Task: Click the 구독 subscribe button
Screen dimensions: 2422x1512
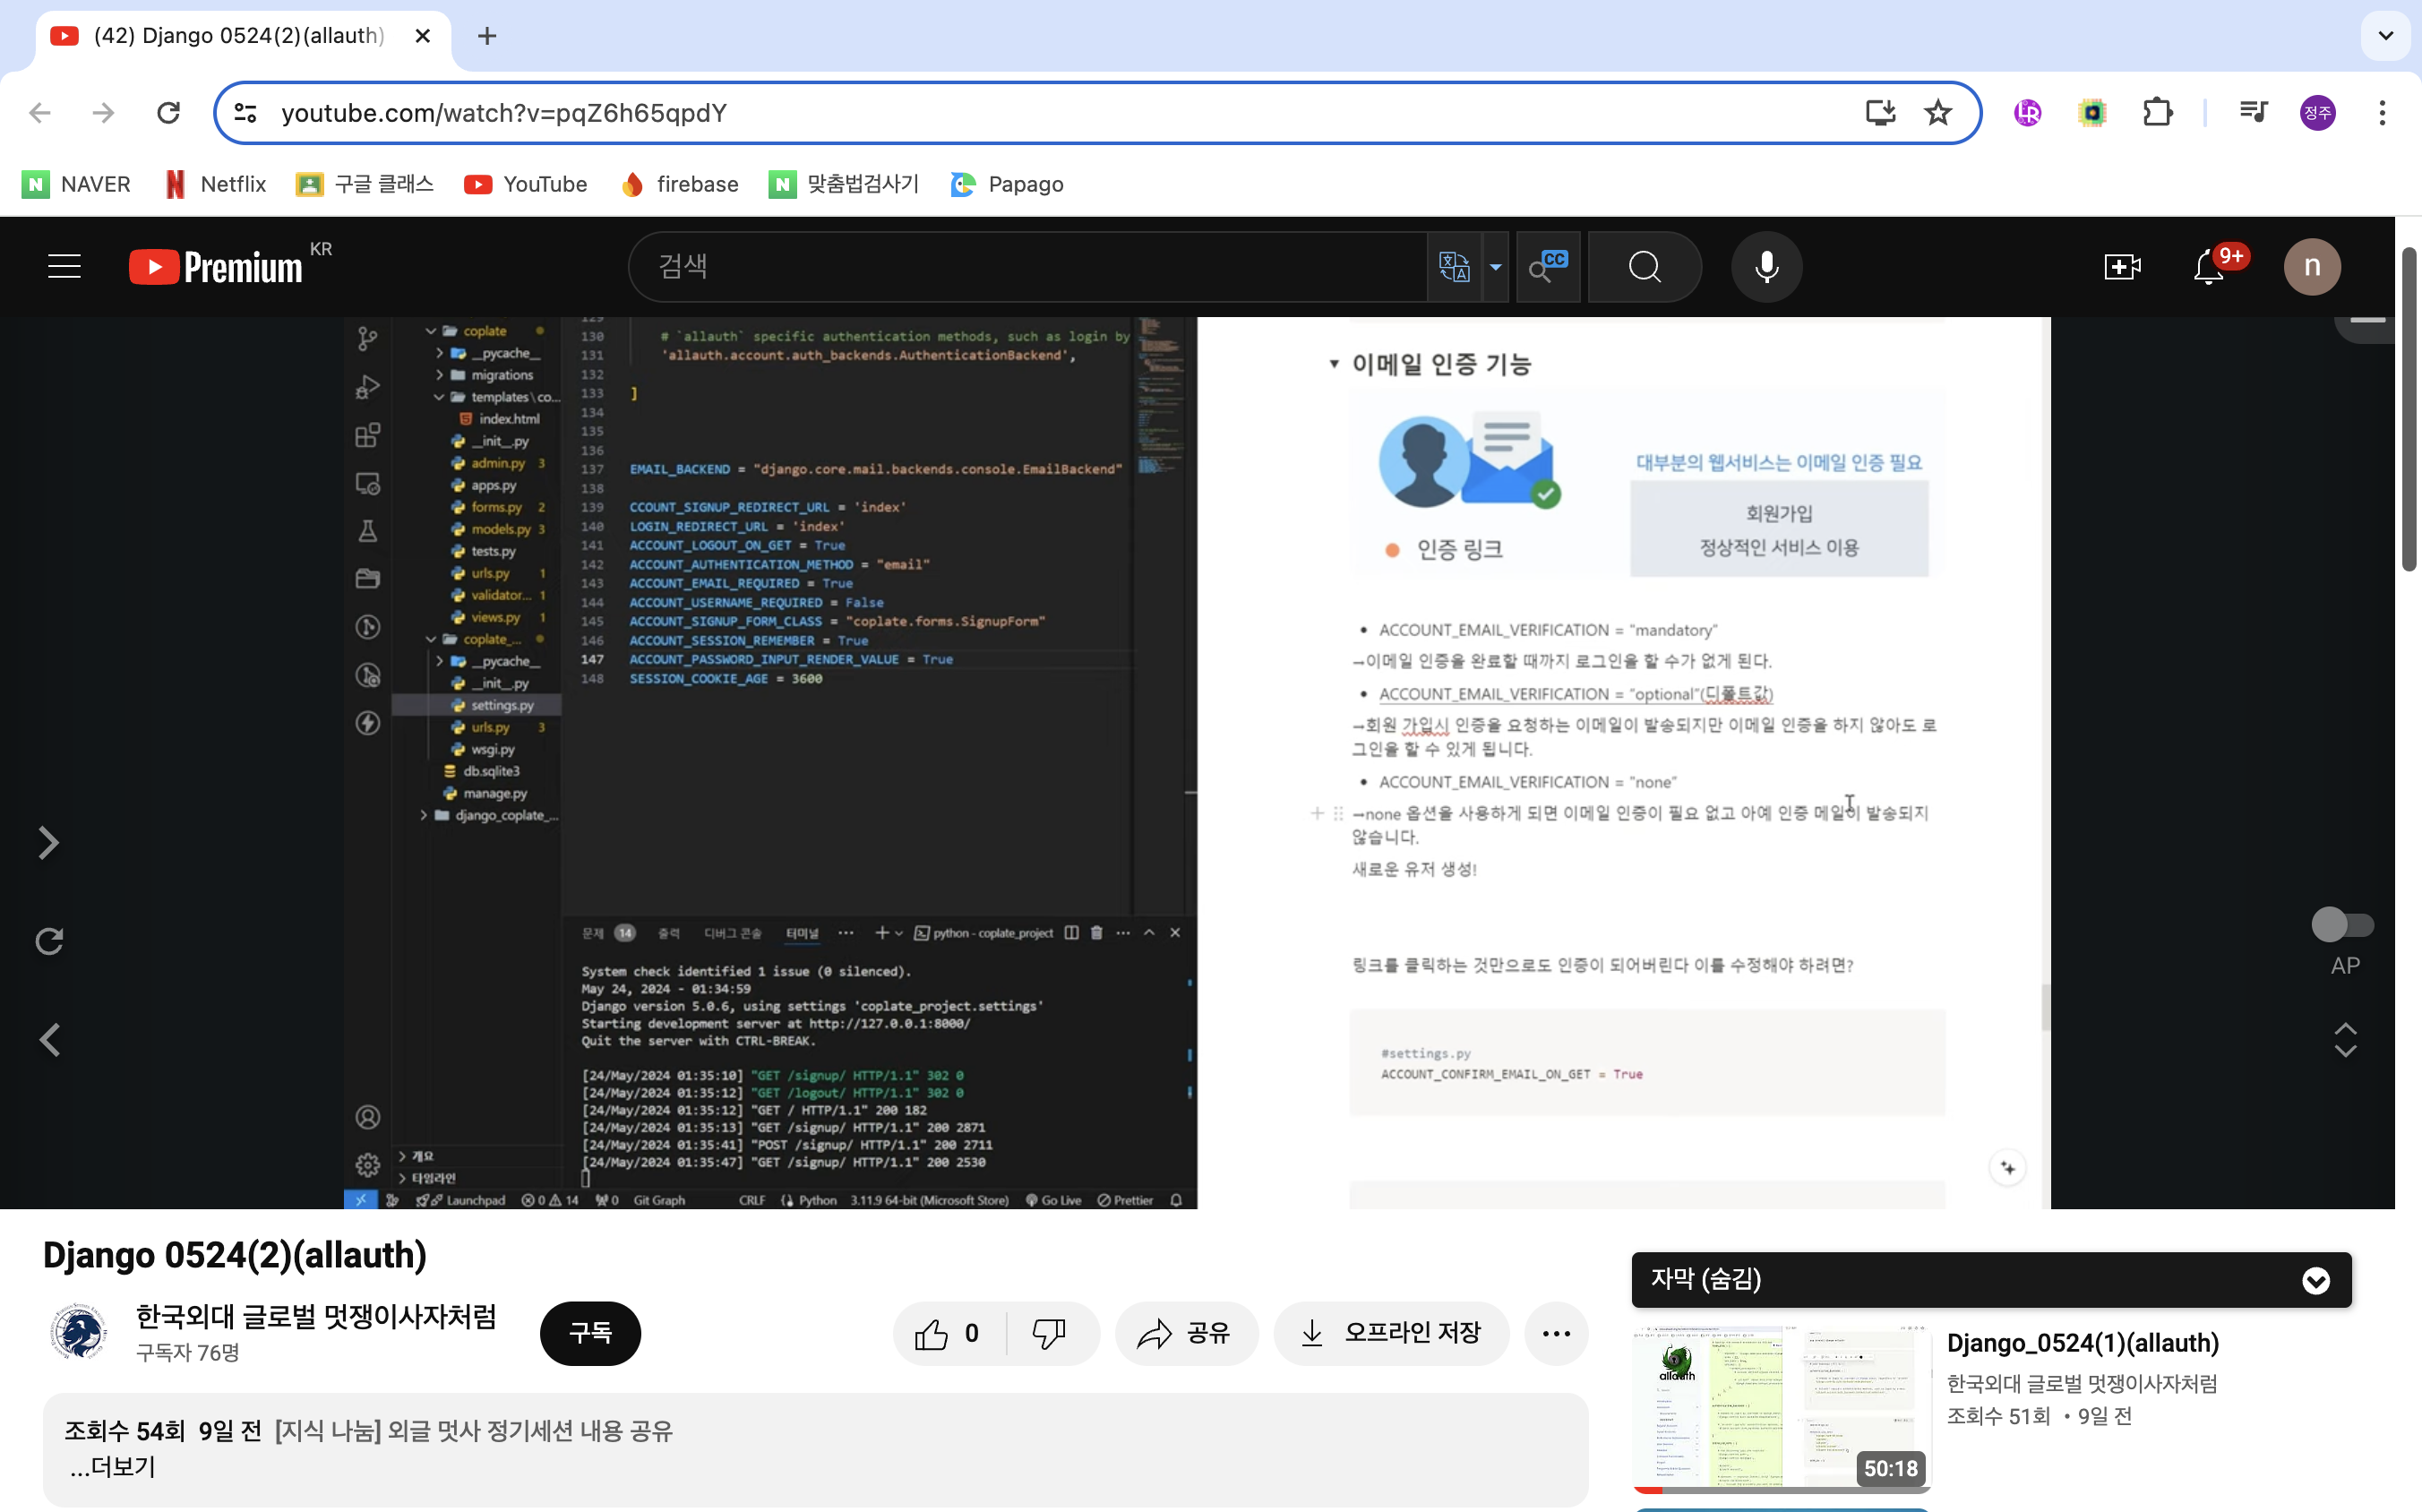Action: point(590,1333)
